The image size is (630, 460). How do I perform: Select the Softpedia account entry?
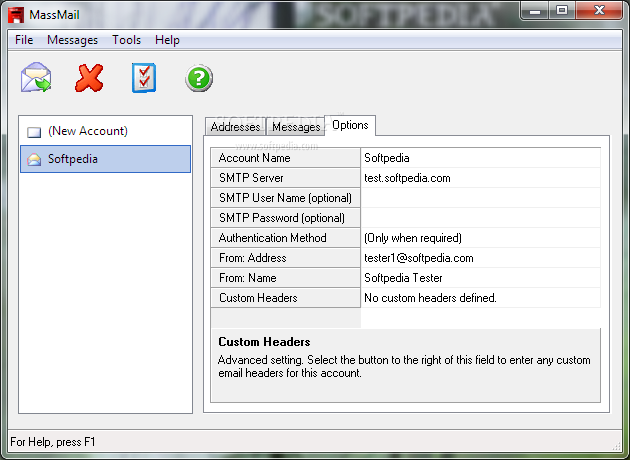pyautogui.click(x=105, y=159)
